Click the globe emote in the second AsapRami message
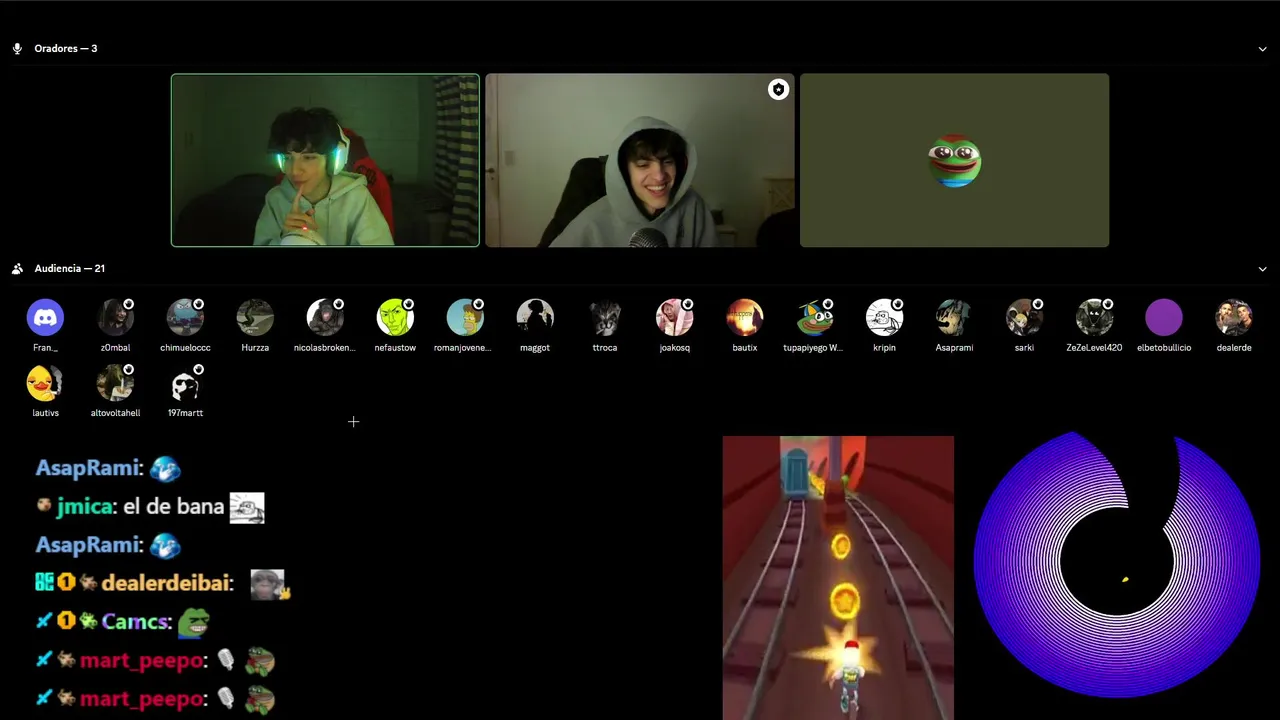This screenshot has width=1280, height=720. [x=165, y=545]
